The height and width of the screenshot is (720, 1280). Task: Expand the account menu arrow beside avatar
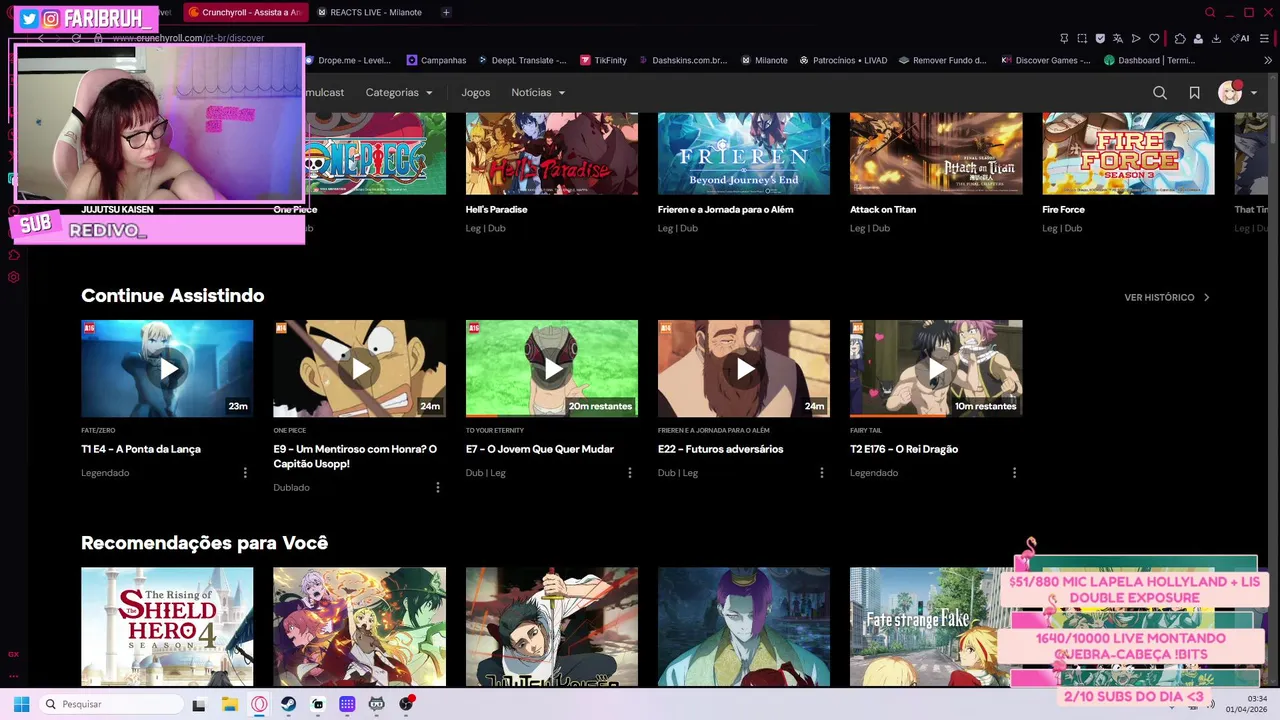1254,93
